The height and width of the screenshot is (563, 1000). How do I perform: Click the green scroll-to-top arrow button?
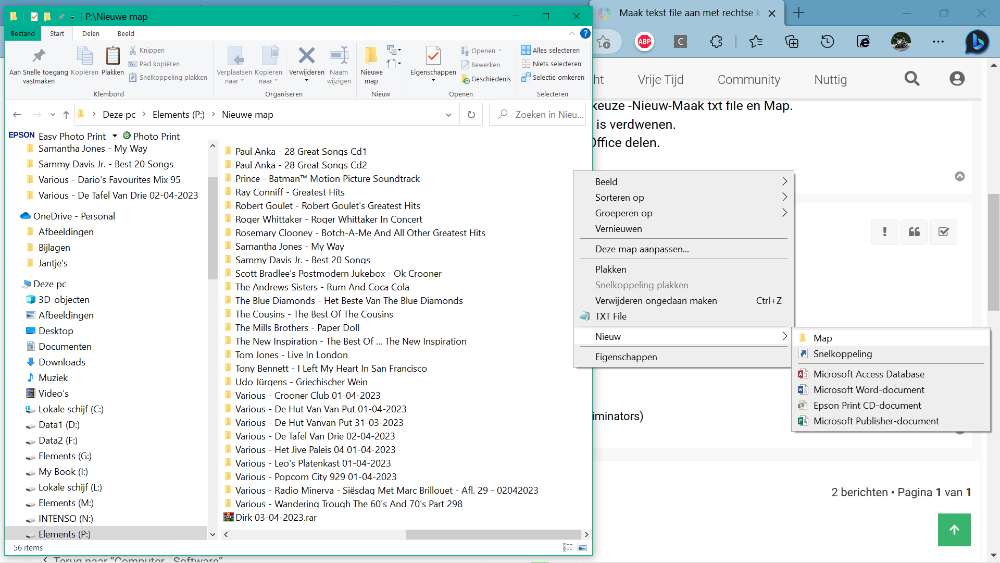coord(954,529)
